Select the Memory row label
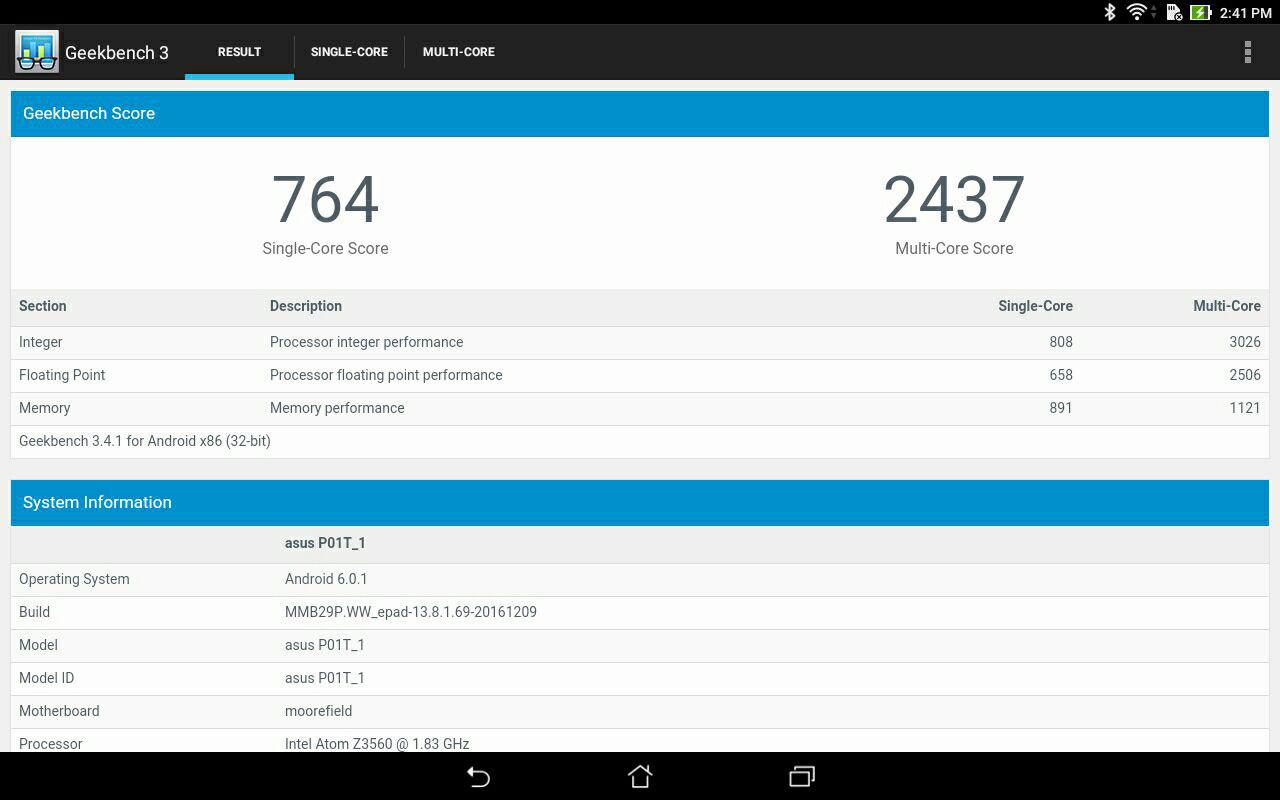The height and width of the screenshot is (800, 1280). [x=45, y=408]
